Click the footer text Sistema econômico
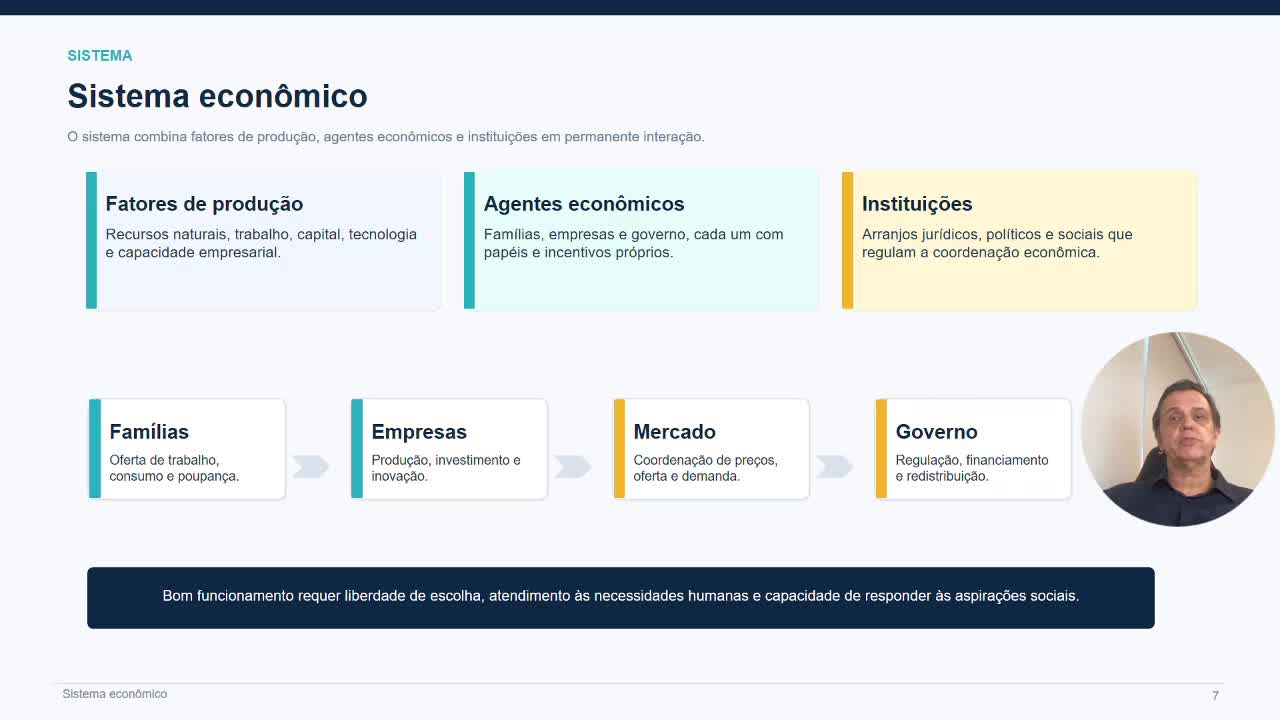1280x720 pixels. pyautogui.click(x=114, y=694)
